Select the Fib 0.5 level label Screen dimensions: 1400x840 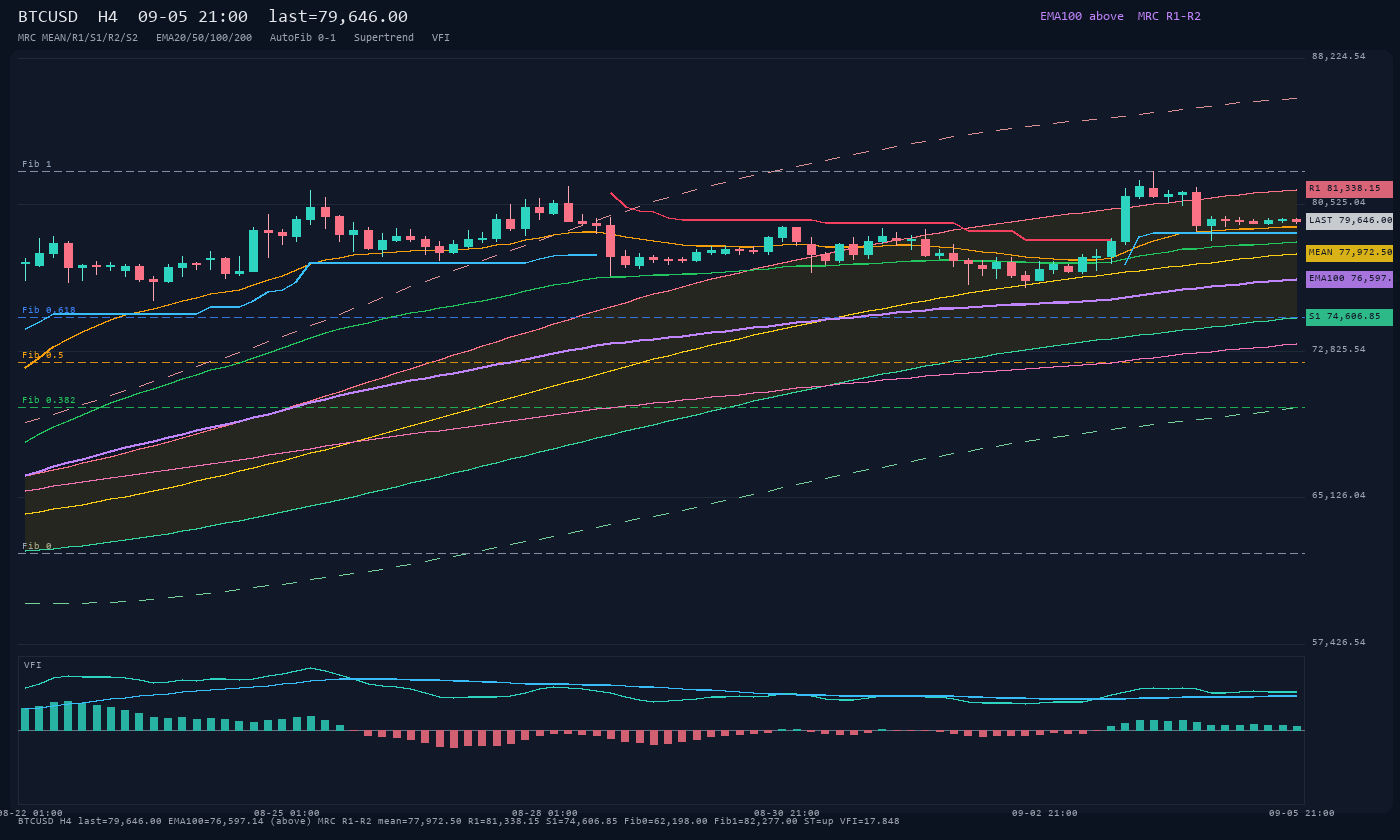click(43, 355)
